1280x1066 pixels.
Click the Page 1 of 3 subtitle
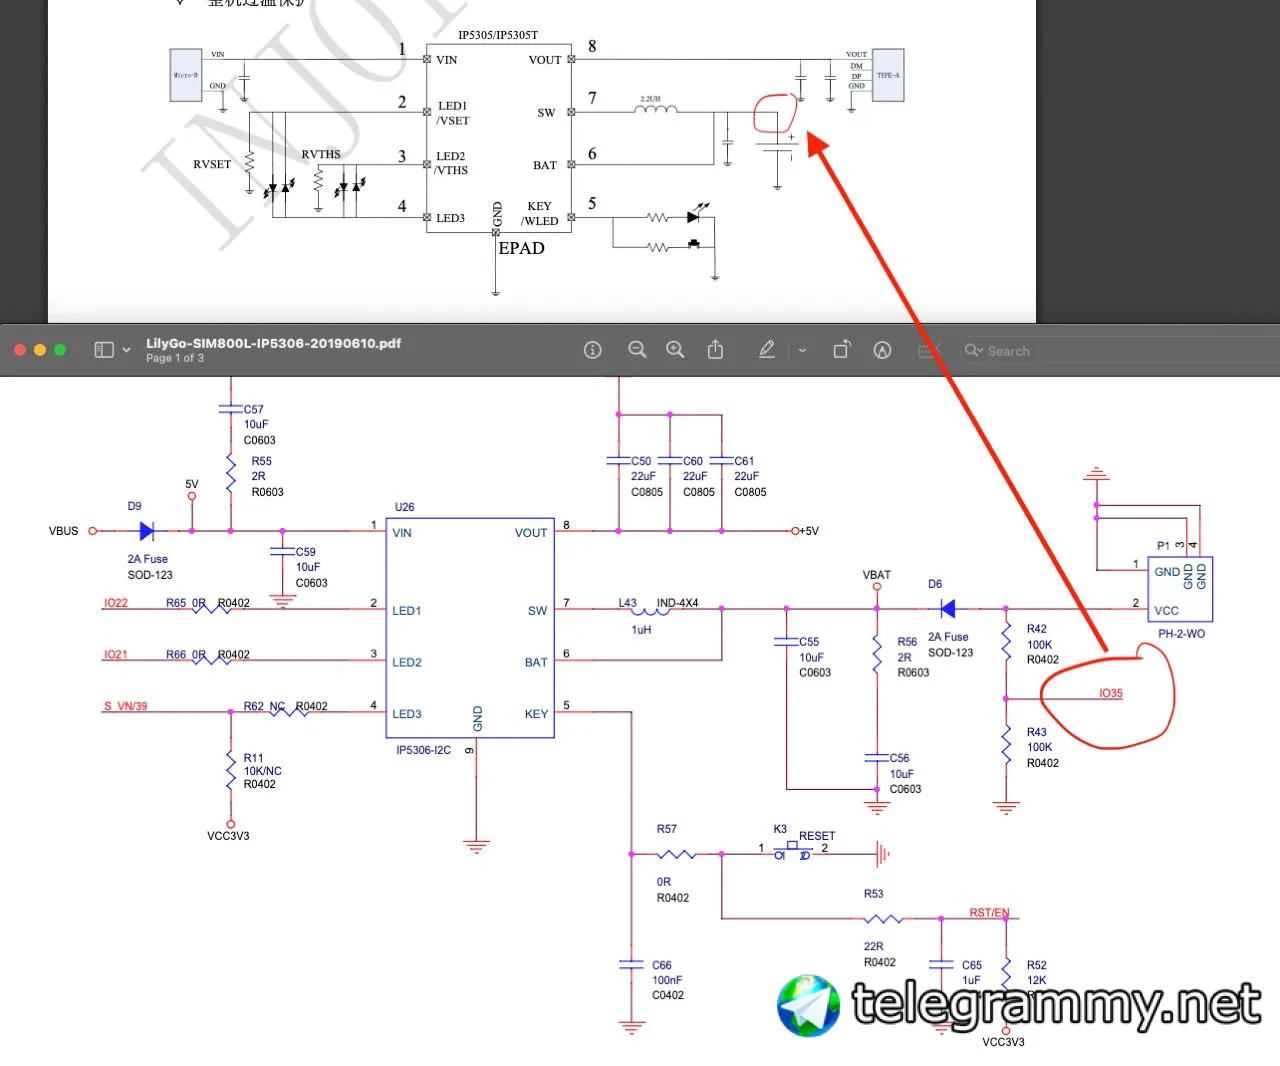[x=175, y=358]
